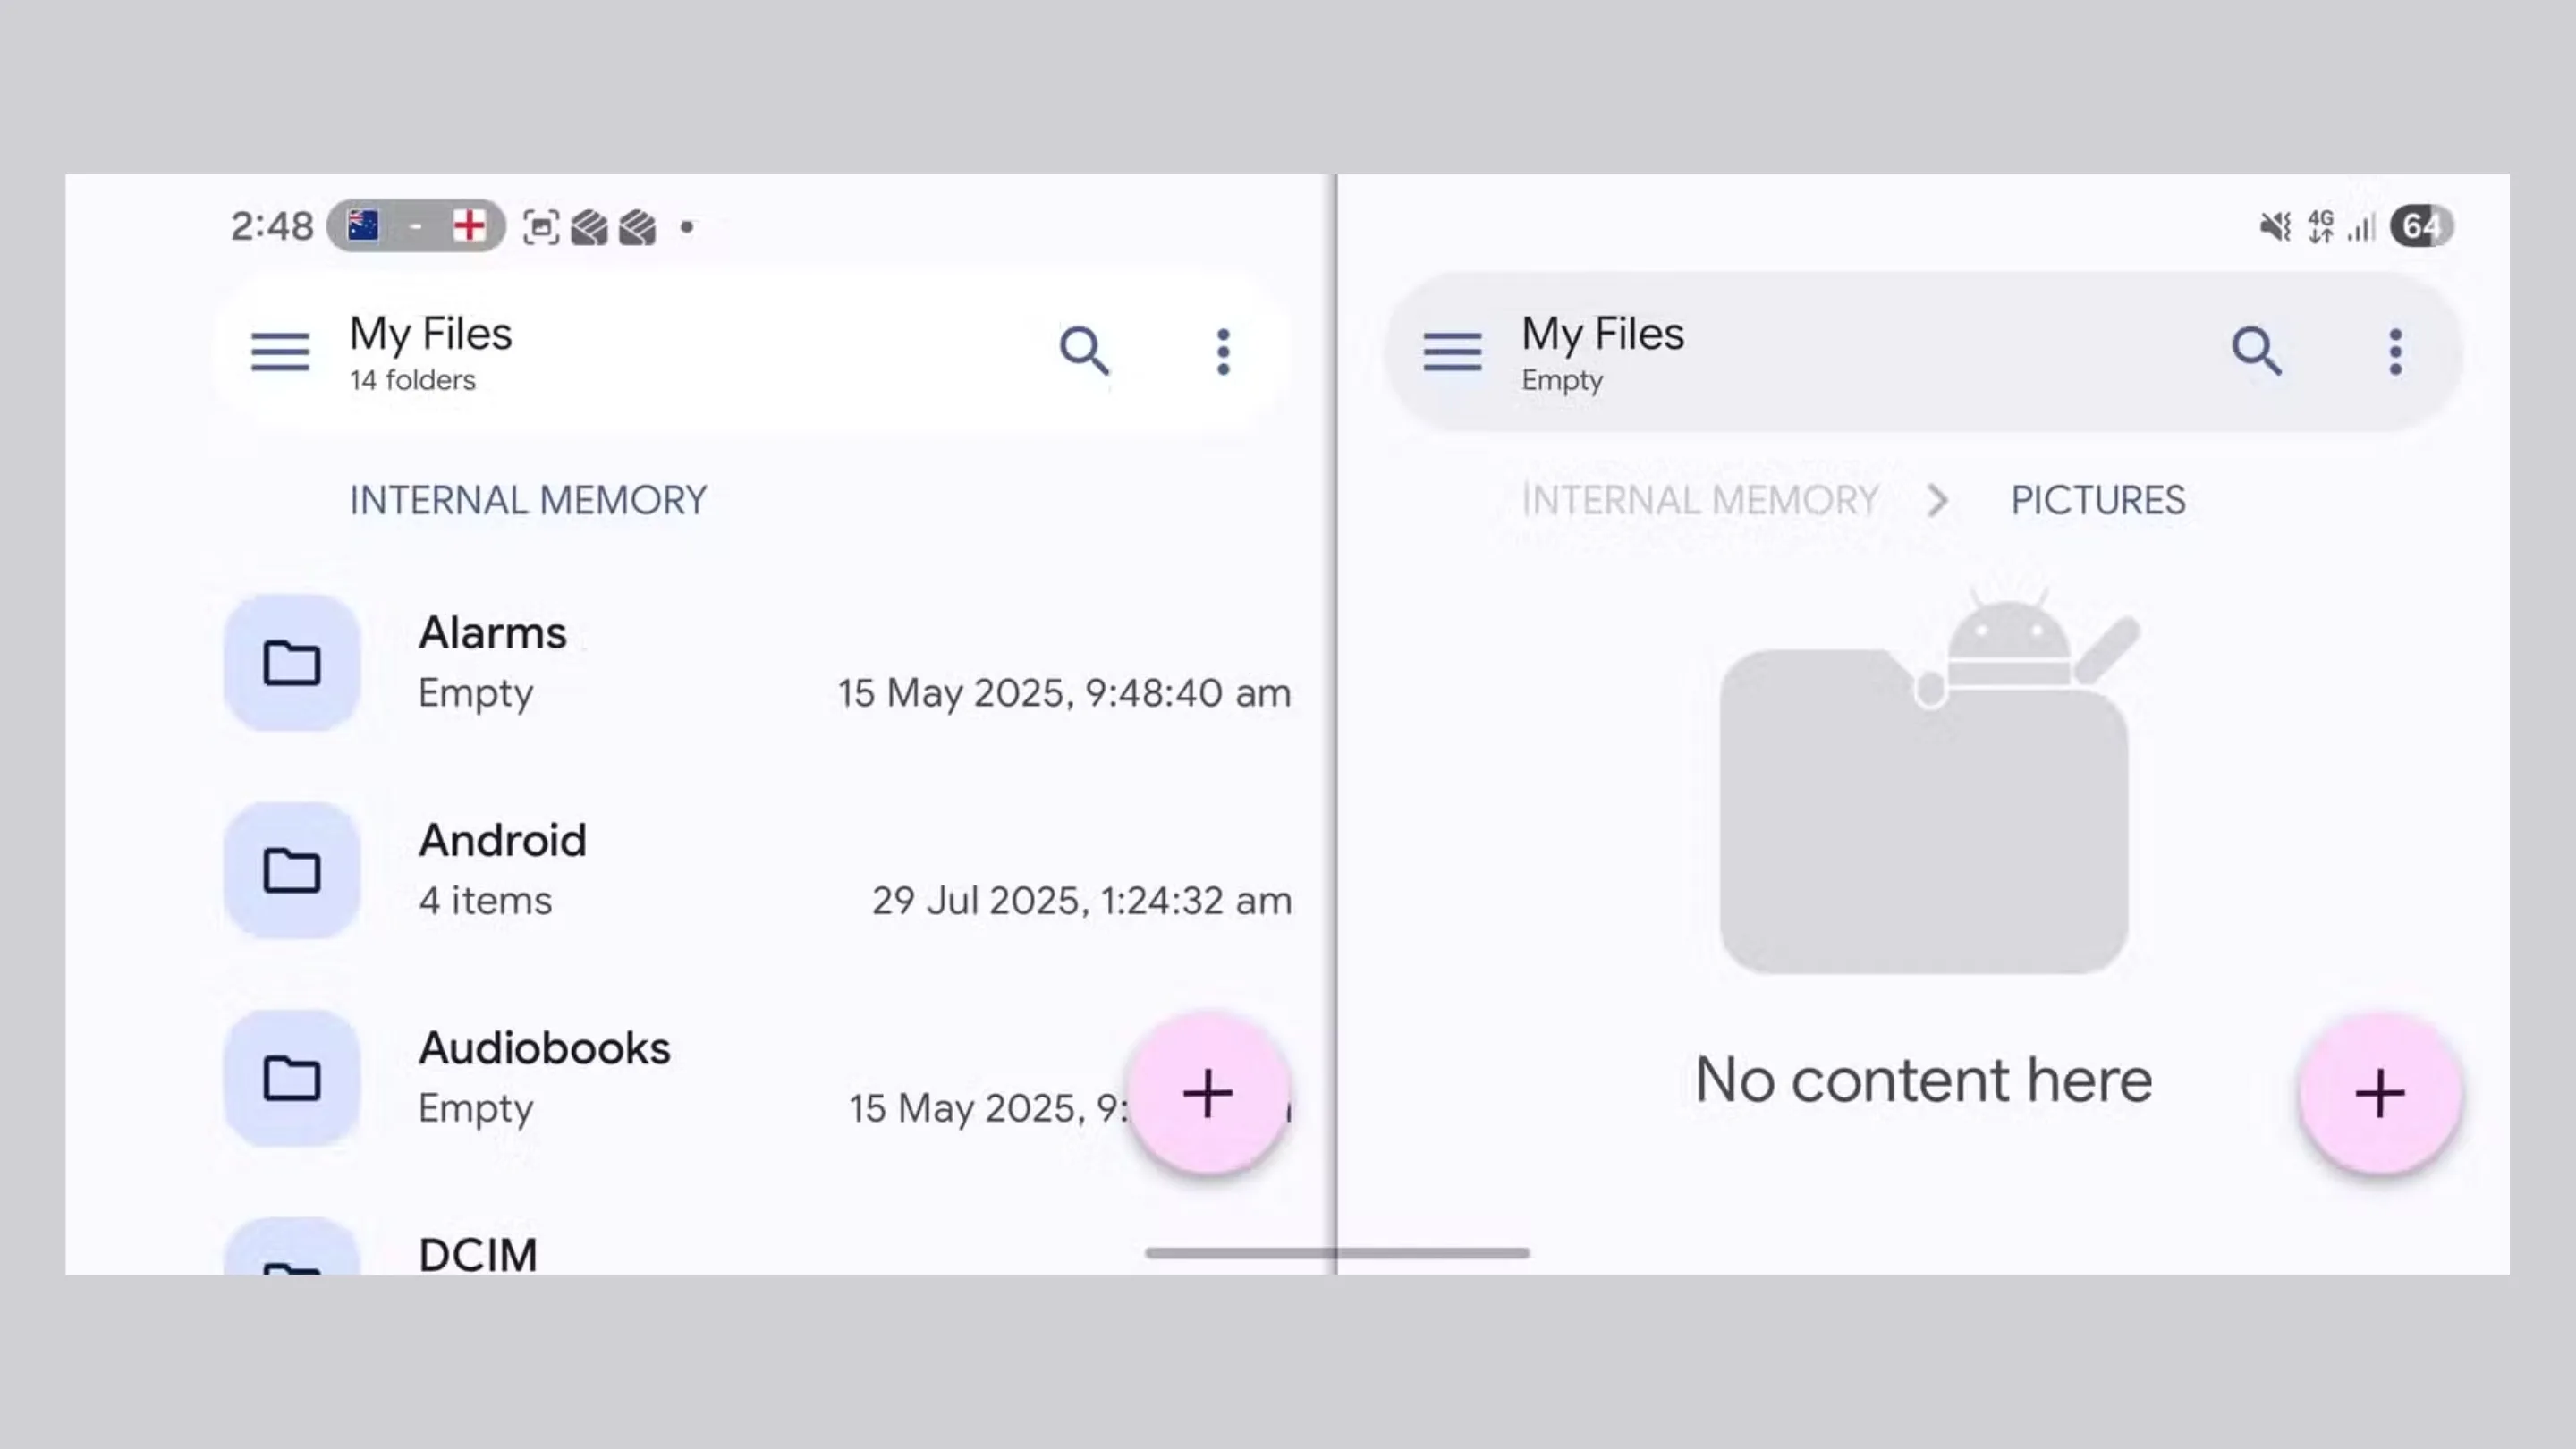Go to INTERNAL MEMORY breadcrumb in right pane
2576x1449 pixels.
(x=1700, y=500)
